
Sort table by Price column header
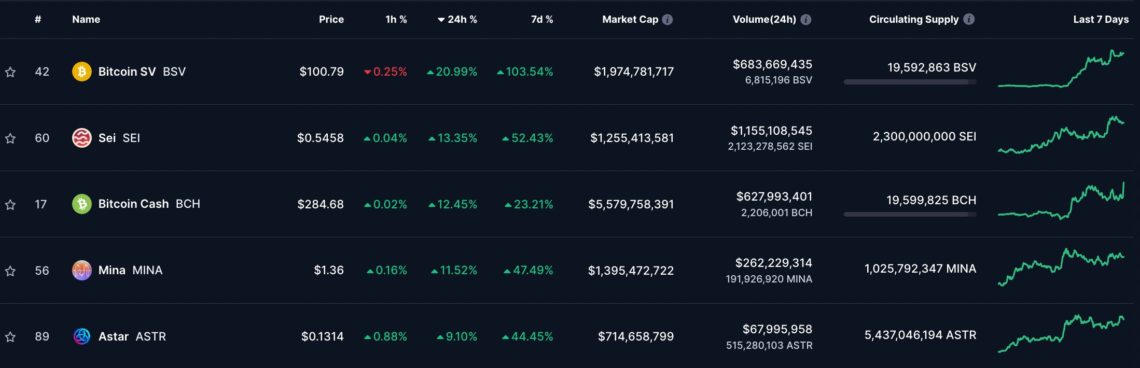(x=332, y=20)
